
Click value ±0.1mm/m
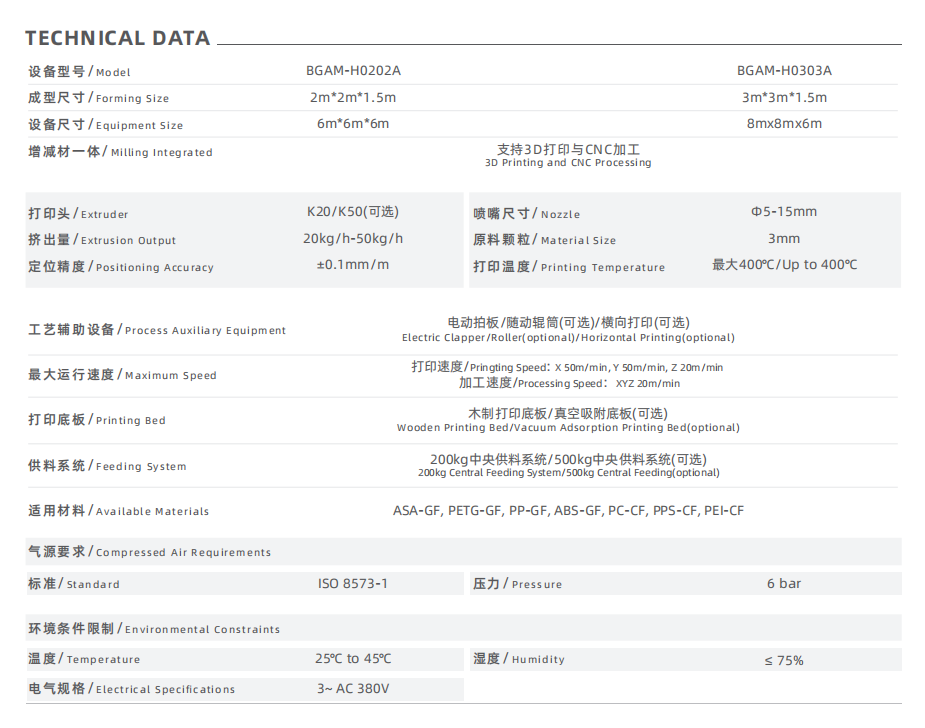click(353, 265)
